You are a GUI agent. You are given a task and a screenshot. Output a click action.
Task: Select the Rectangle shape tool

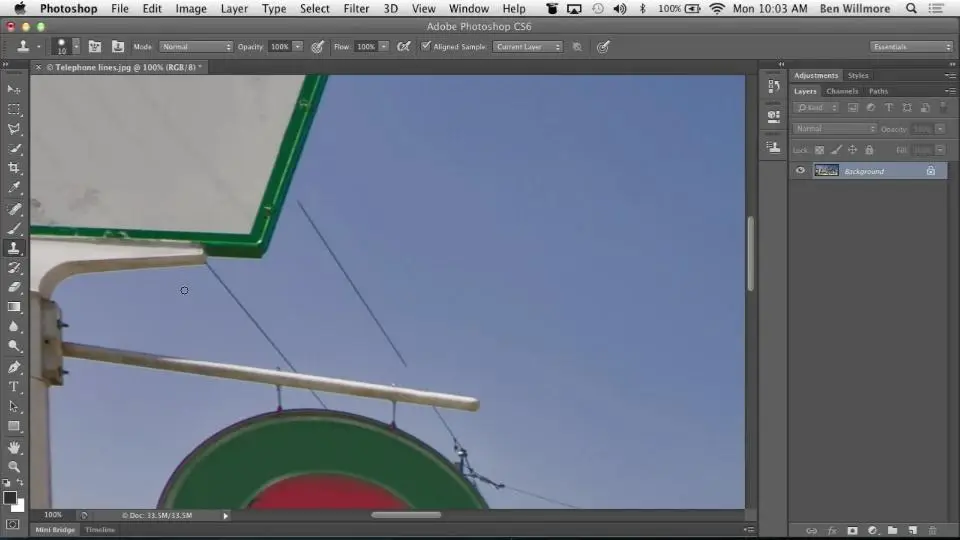point(13,426)
